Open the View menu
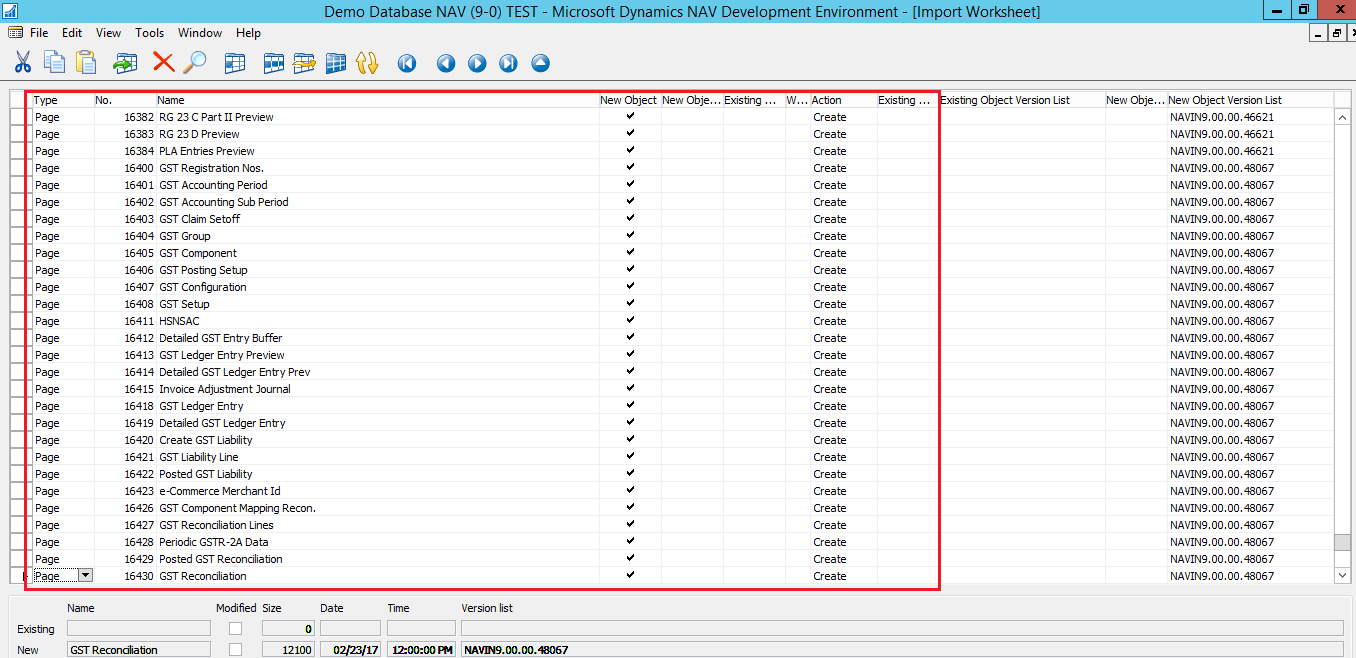 [x=108, y=33]
